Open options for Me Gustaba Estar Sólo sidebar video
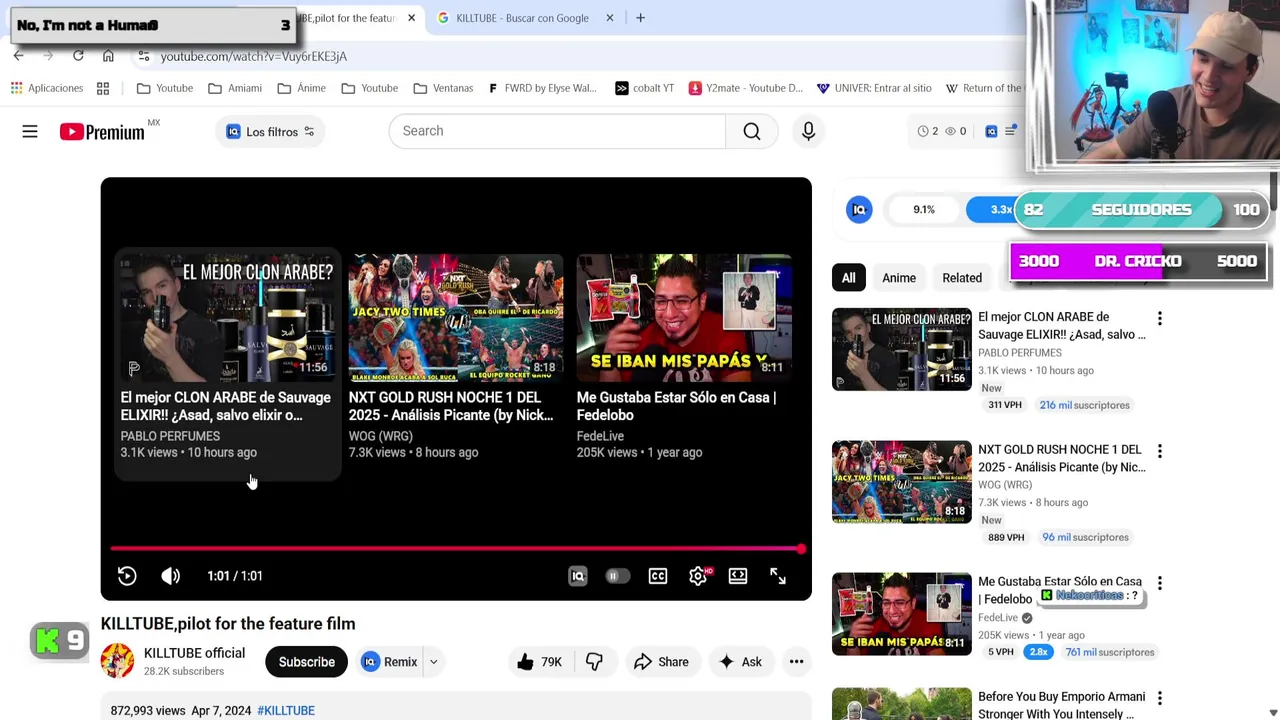The width and height of the screenshot is (1280, 720). point(1159,583)
